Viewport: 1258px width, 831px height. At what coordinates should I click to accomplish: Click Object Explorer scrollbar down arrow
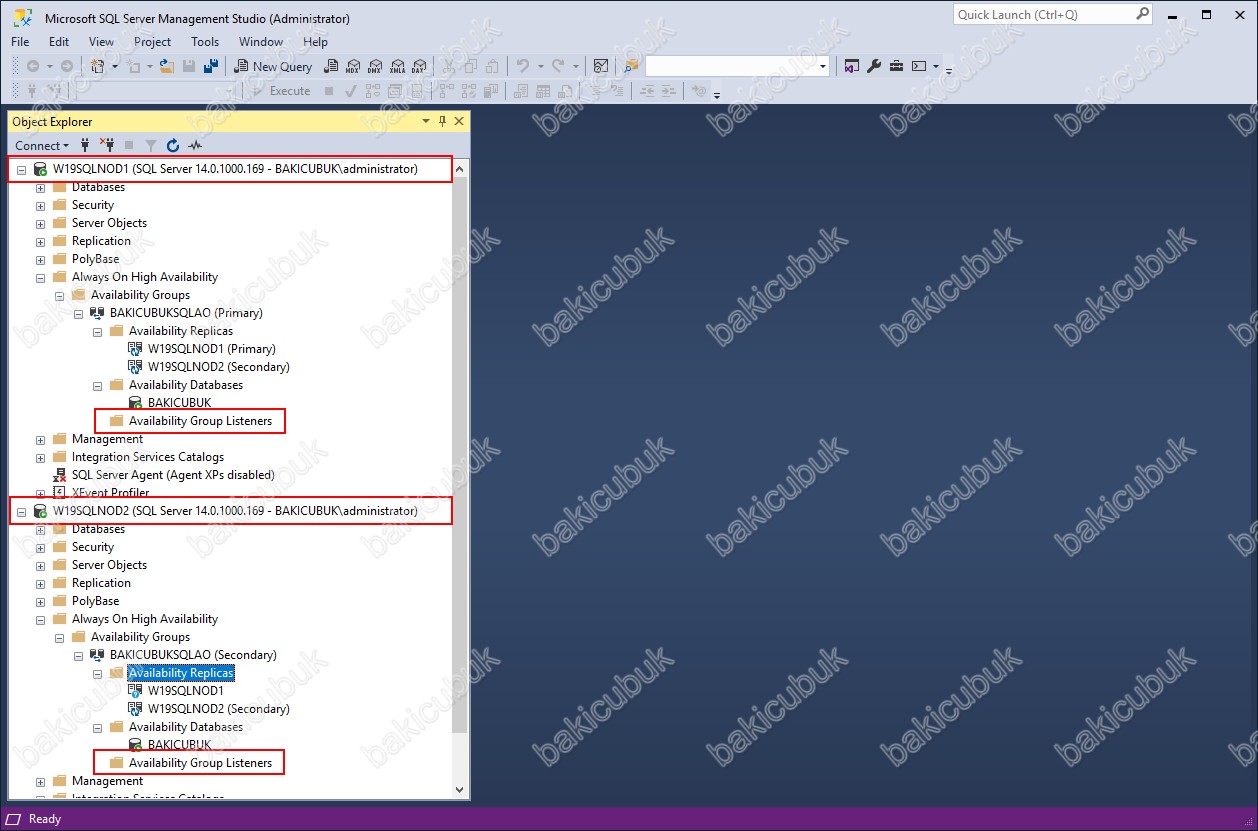click(x=460, y=790)
